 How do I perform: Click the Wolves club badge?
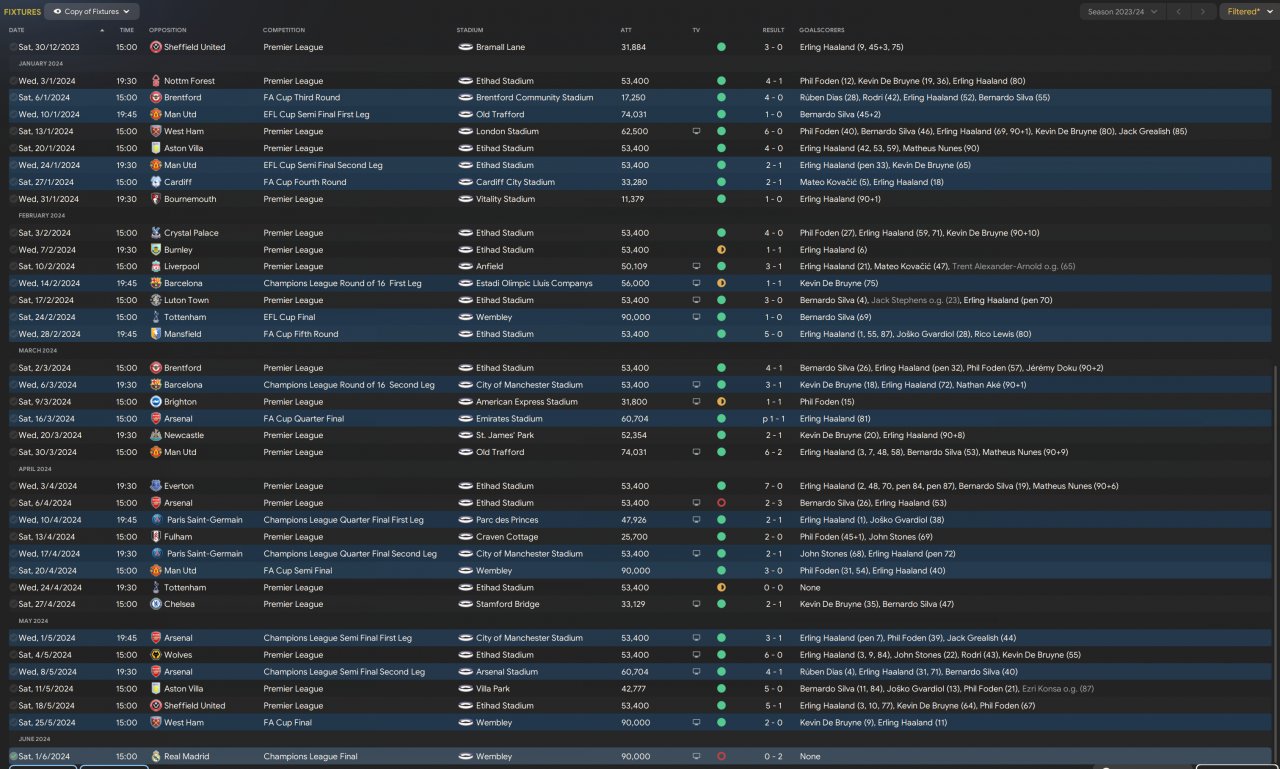(155, 655)
